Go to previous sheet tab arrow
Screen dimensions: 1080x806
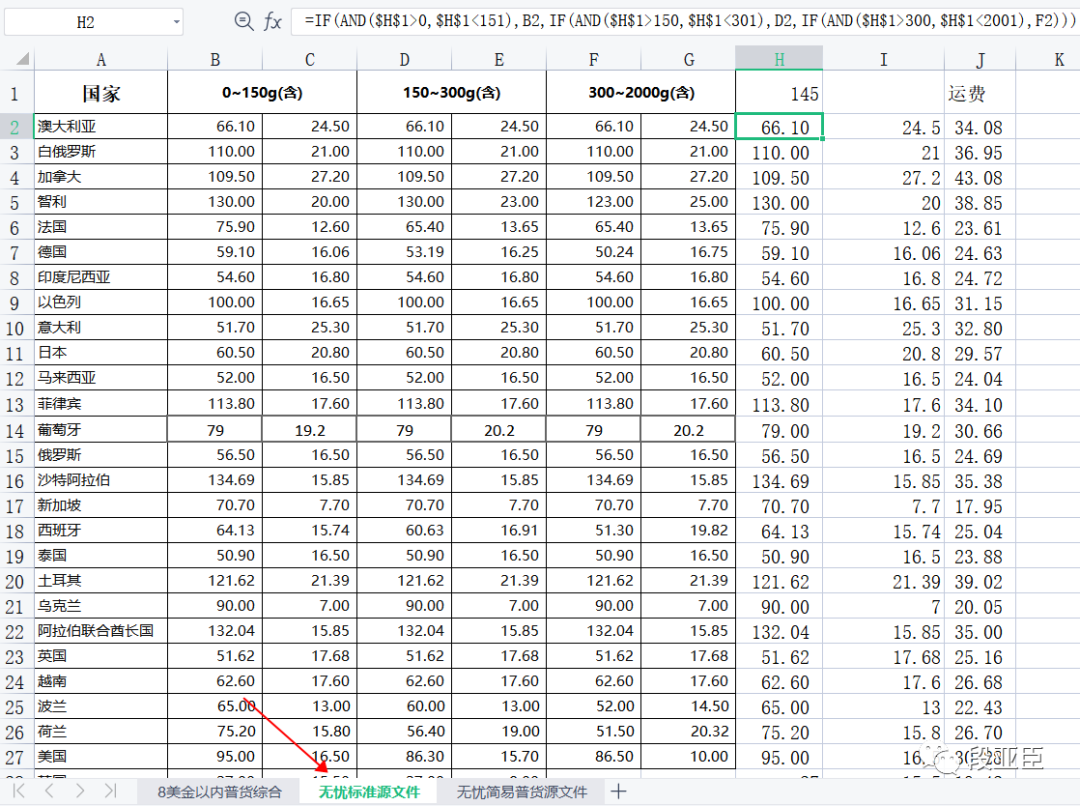point(49,791)
